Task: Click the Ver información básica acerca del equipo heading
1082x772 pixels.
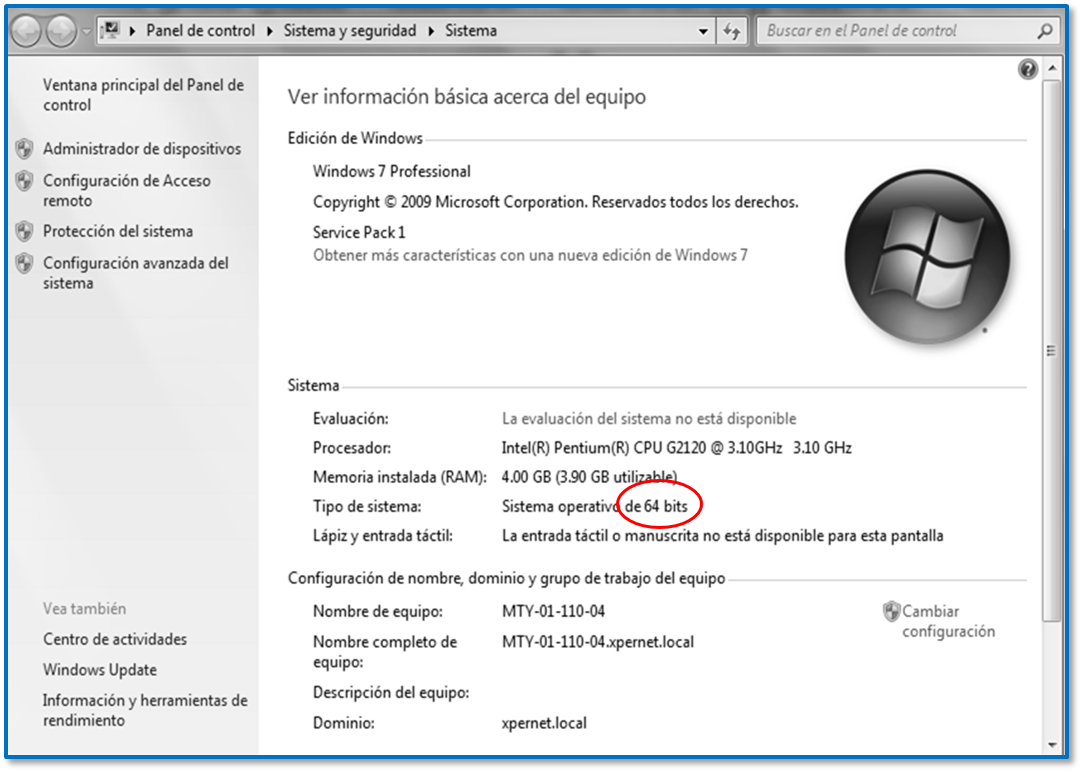Action: [466, 97]
